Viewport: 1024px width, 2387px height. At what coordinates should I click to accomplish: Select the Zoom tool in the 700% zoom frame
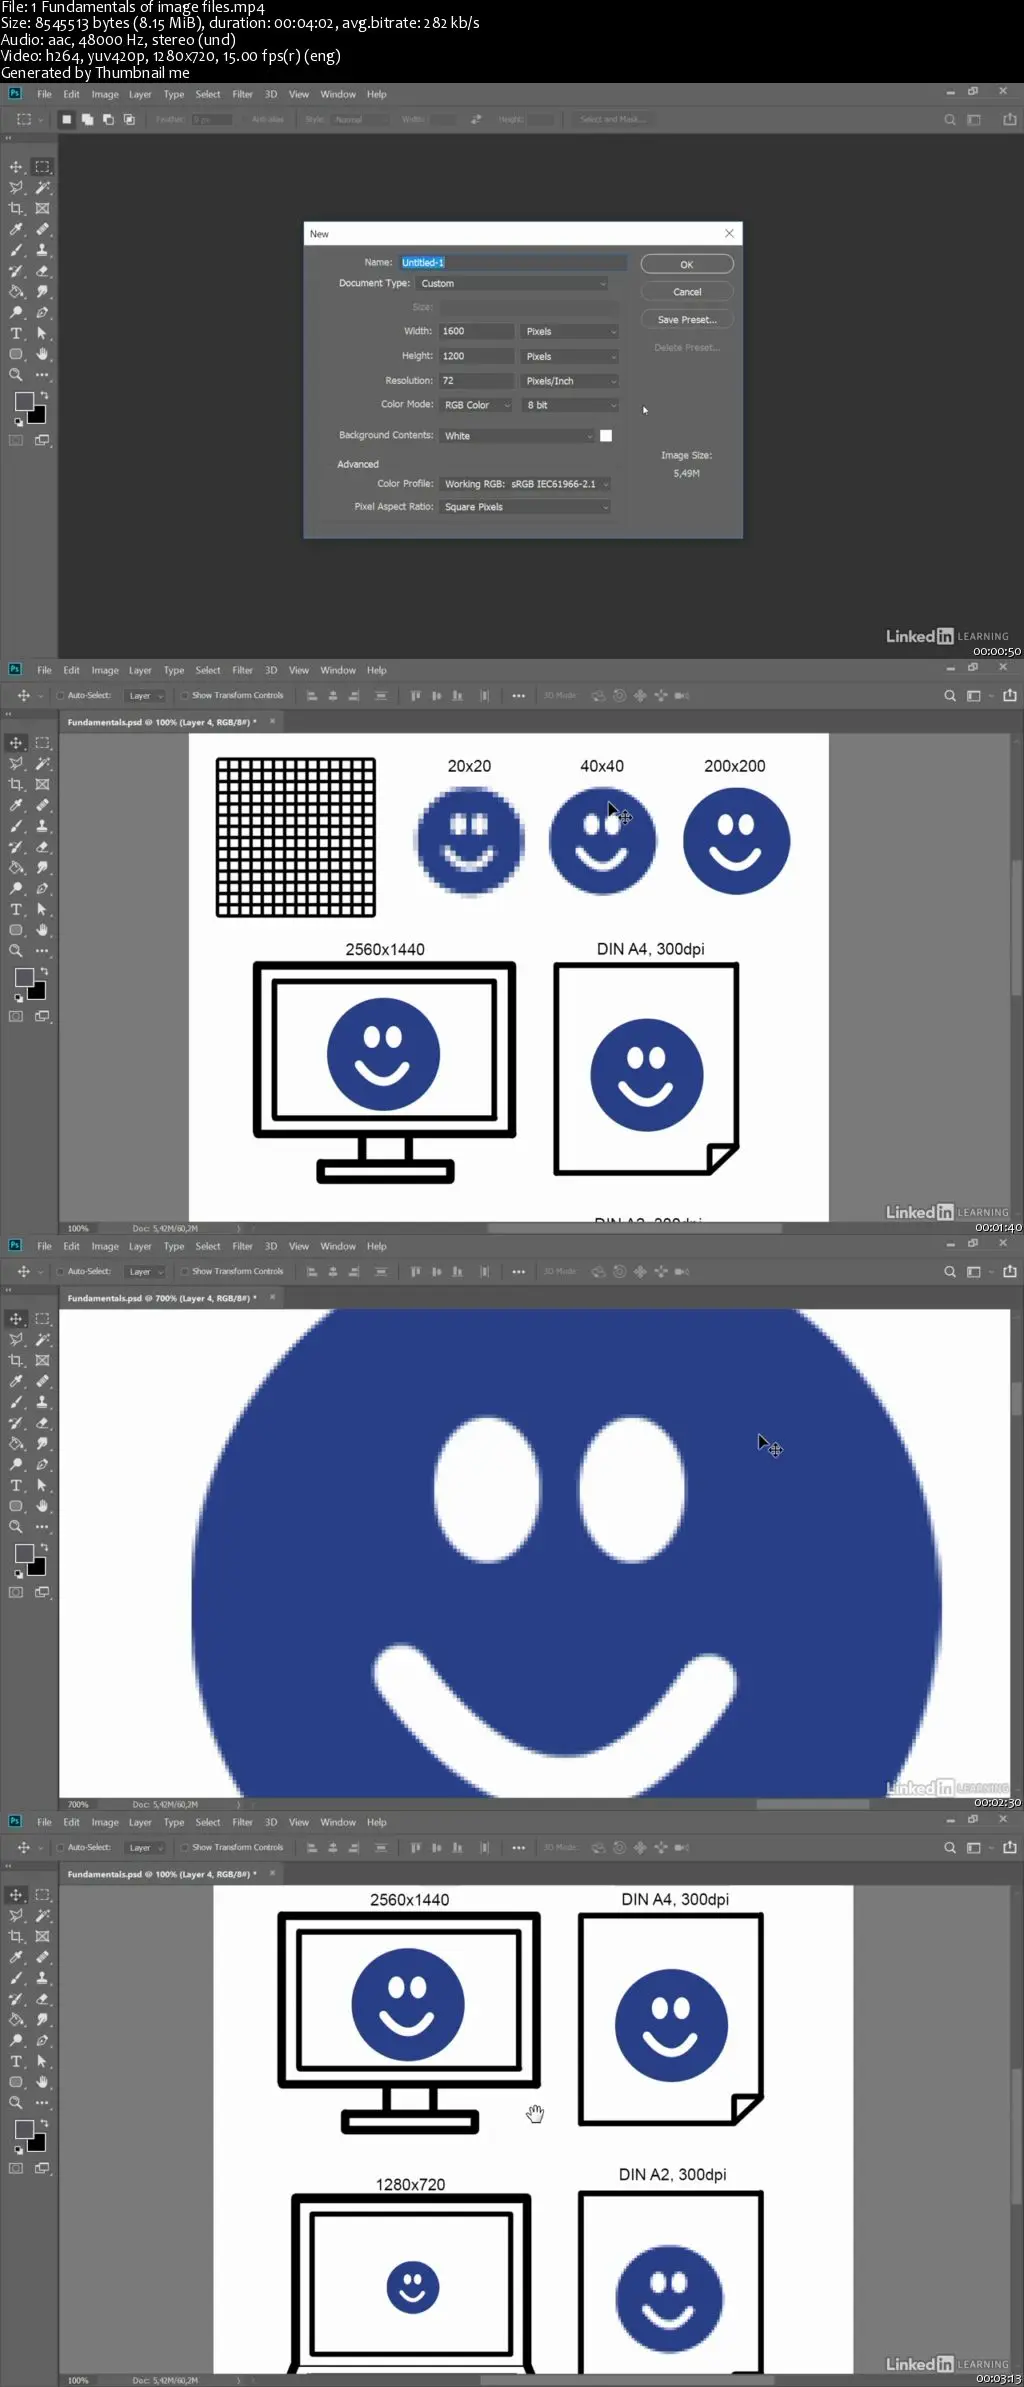[x=16, y=1527]
